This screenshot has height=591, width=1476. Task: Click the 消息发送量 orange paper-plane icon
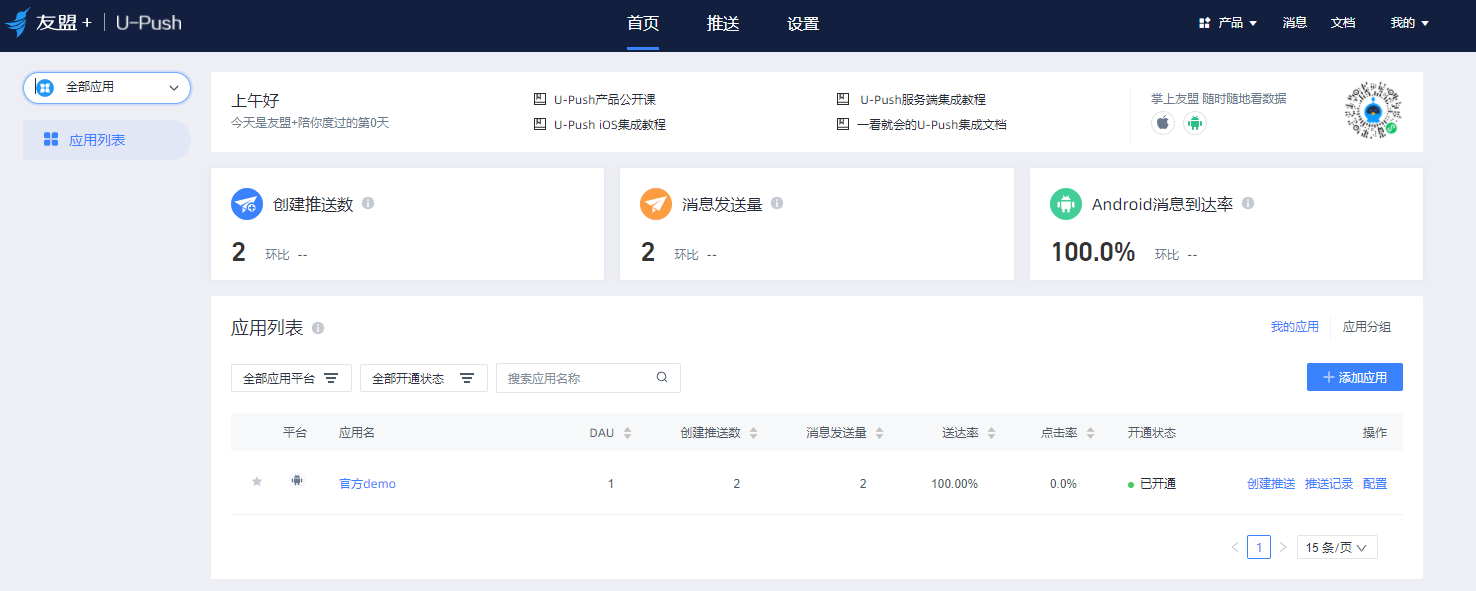[656, 204]
